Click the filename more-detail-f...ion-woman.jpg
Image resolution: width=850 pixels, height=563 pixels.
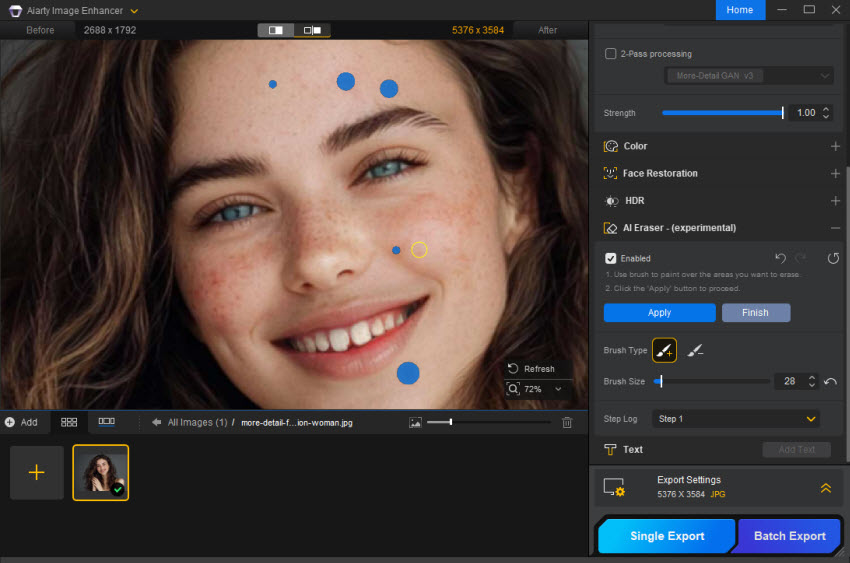click(x=297, y=423)
